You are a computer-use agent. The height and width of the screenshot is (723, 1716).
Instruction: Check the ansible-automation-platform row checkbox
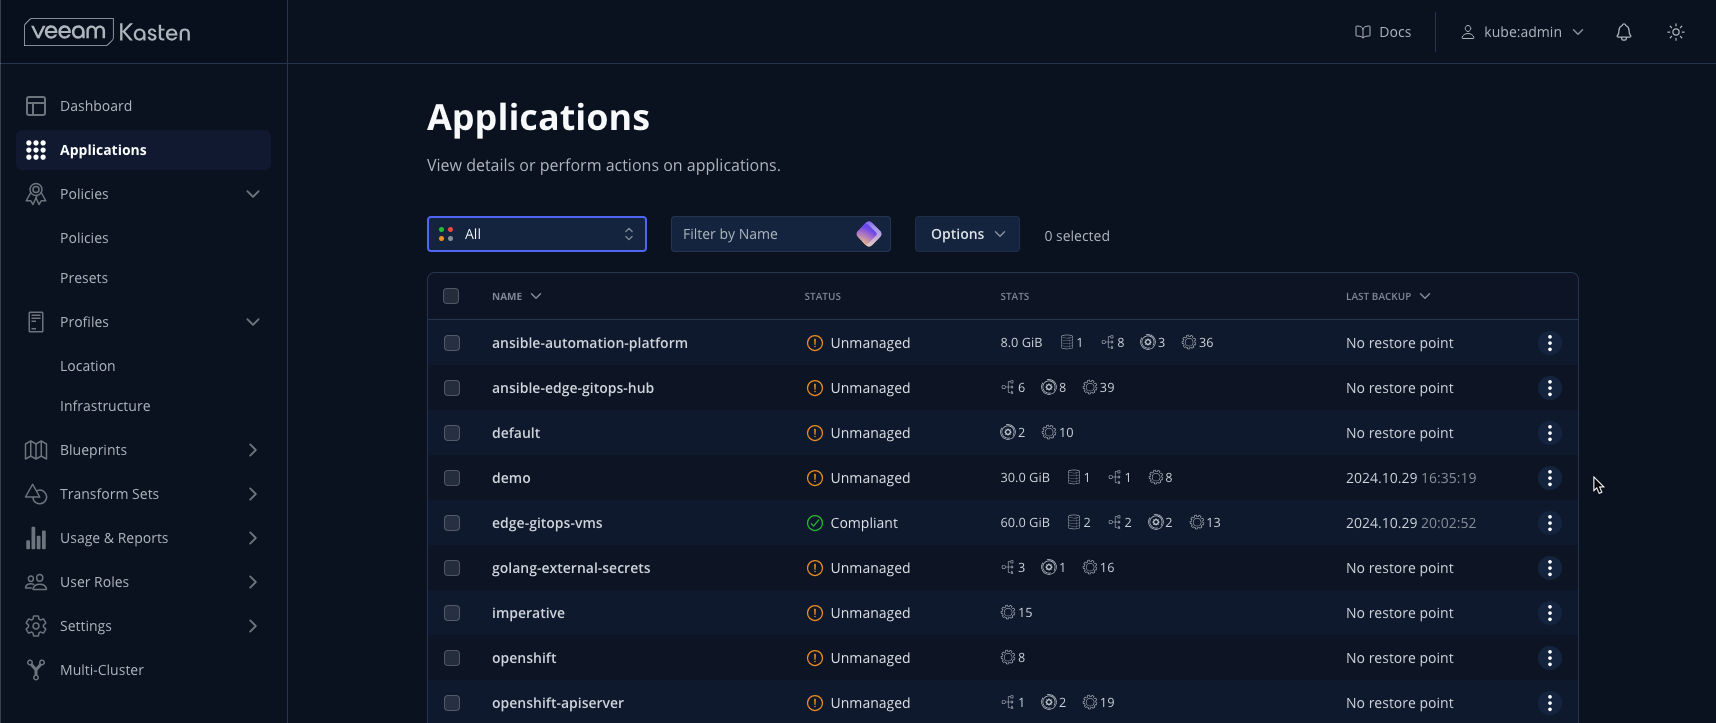coord(452,343)
